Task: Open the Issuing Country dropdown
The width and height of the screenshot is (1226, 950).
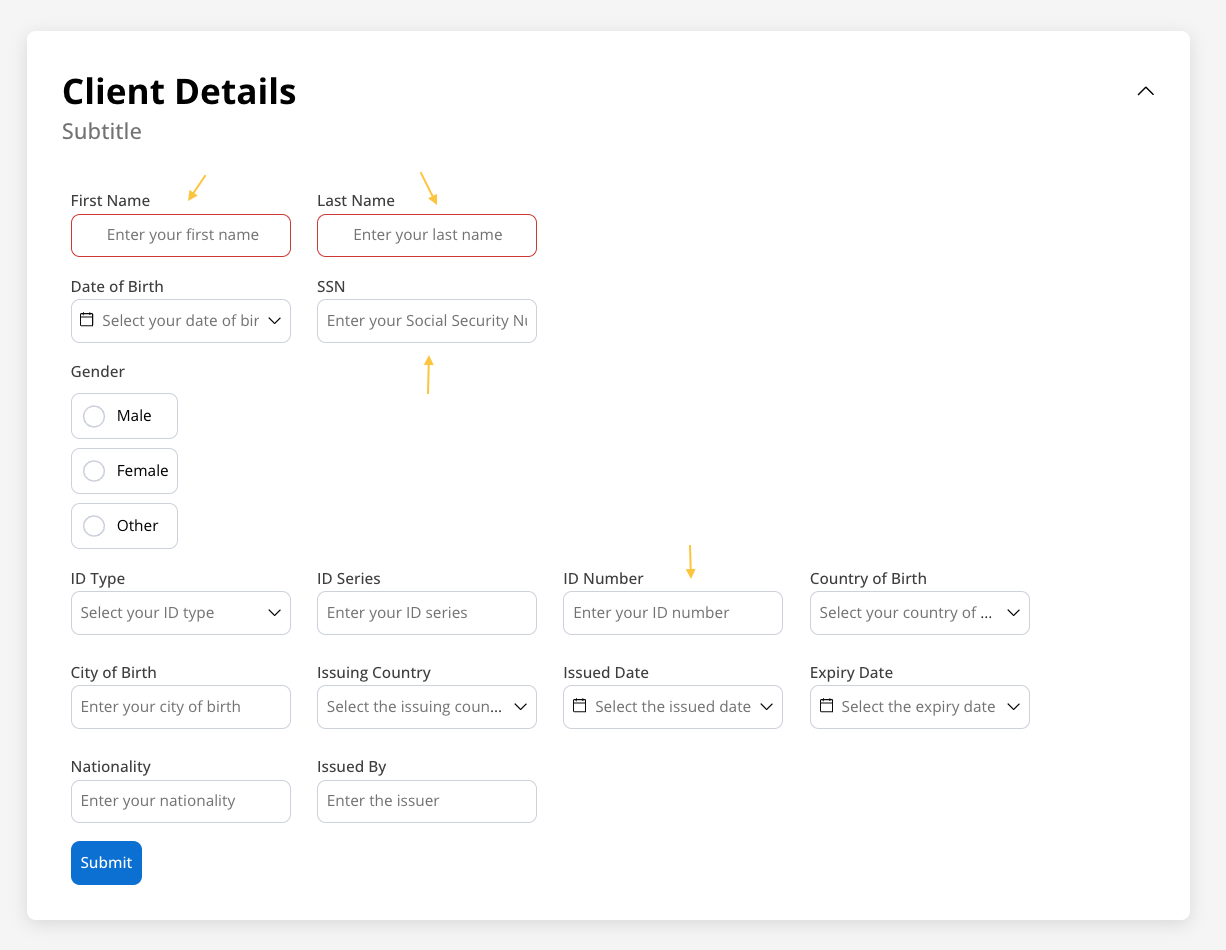Action: click(x=427, y=707)
